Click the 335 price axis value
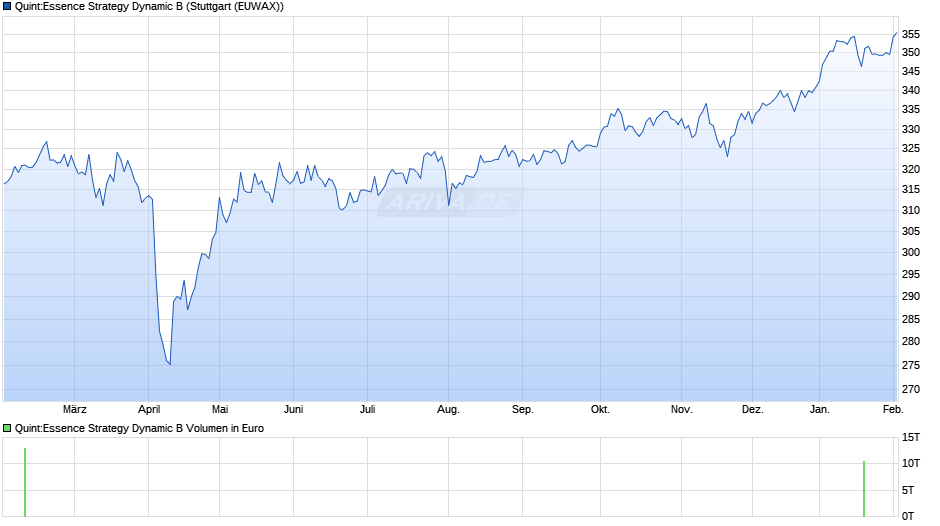 911,109
